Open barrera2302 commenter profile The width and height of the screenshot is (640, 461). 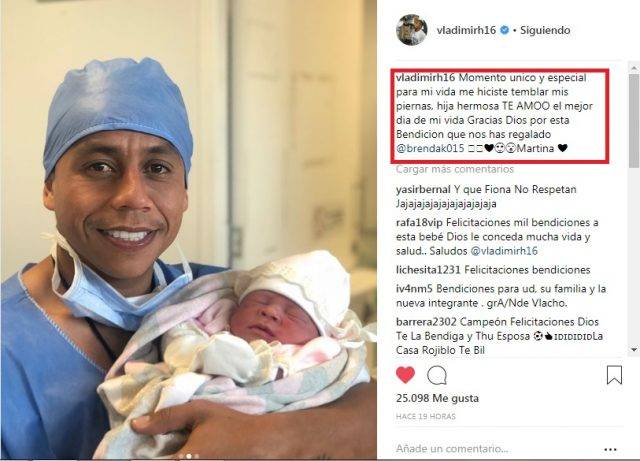(x=426, y=322)
